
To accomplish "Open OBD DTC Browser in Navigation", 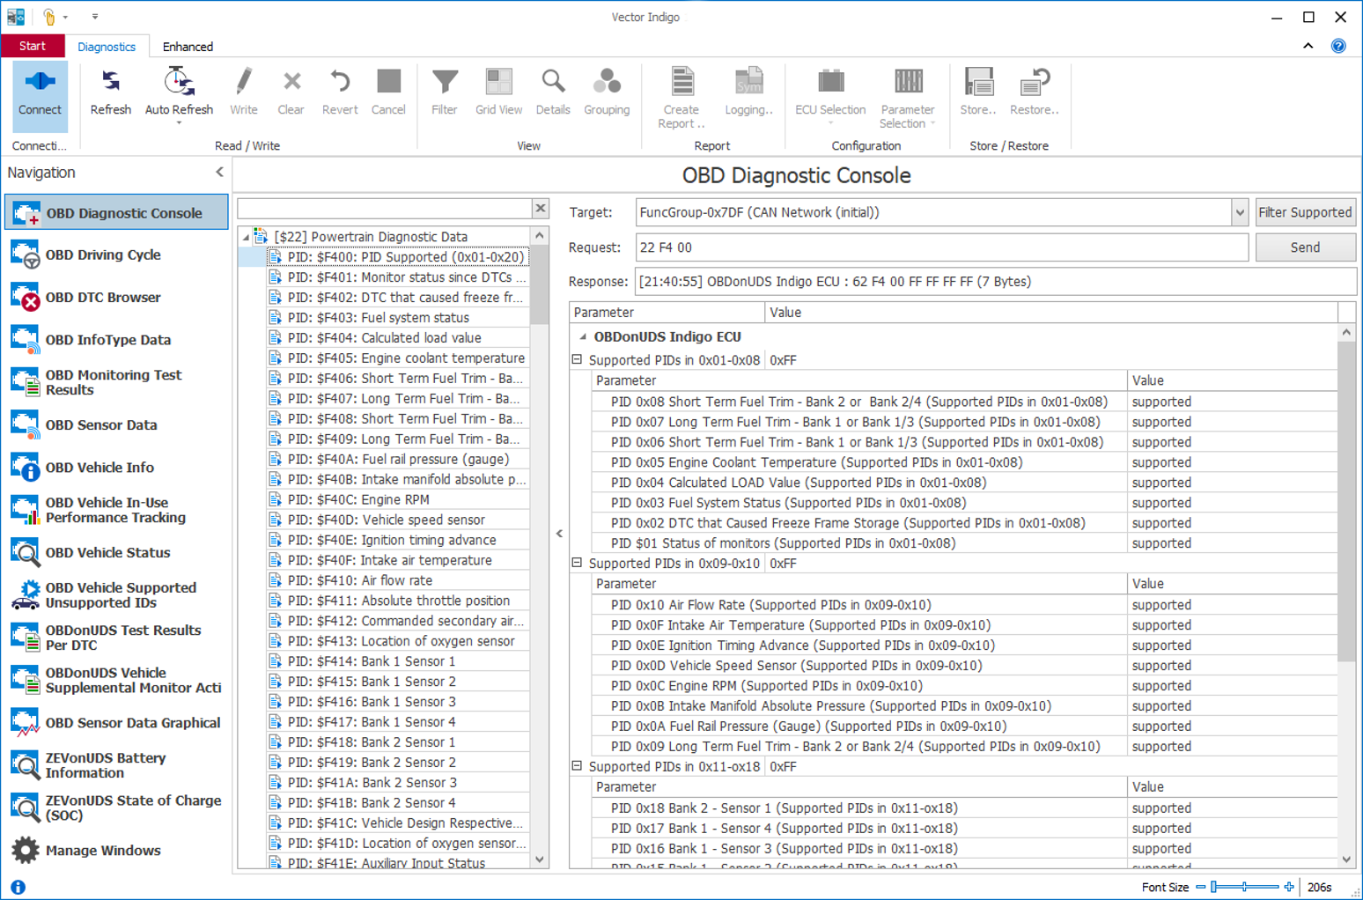I will (116, 297).
